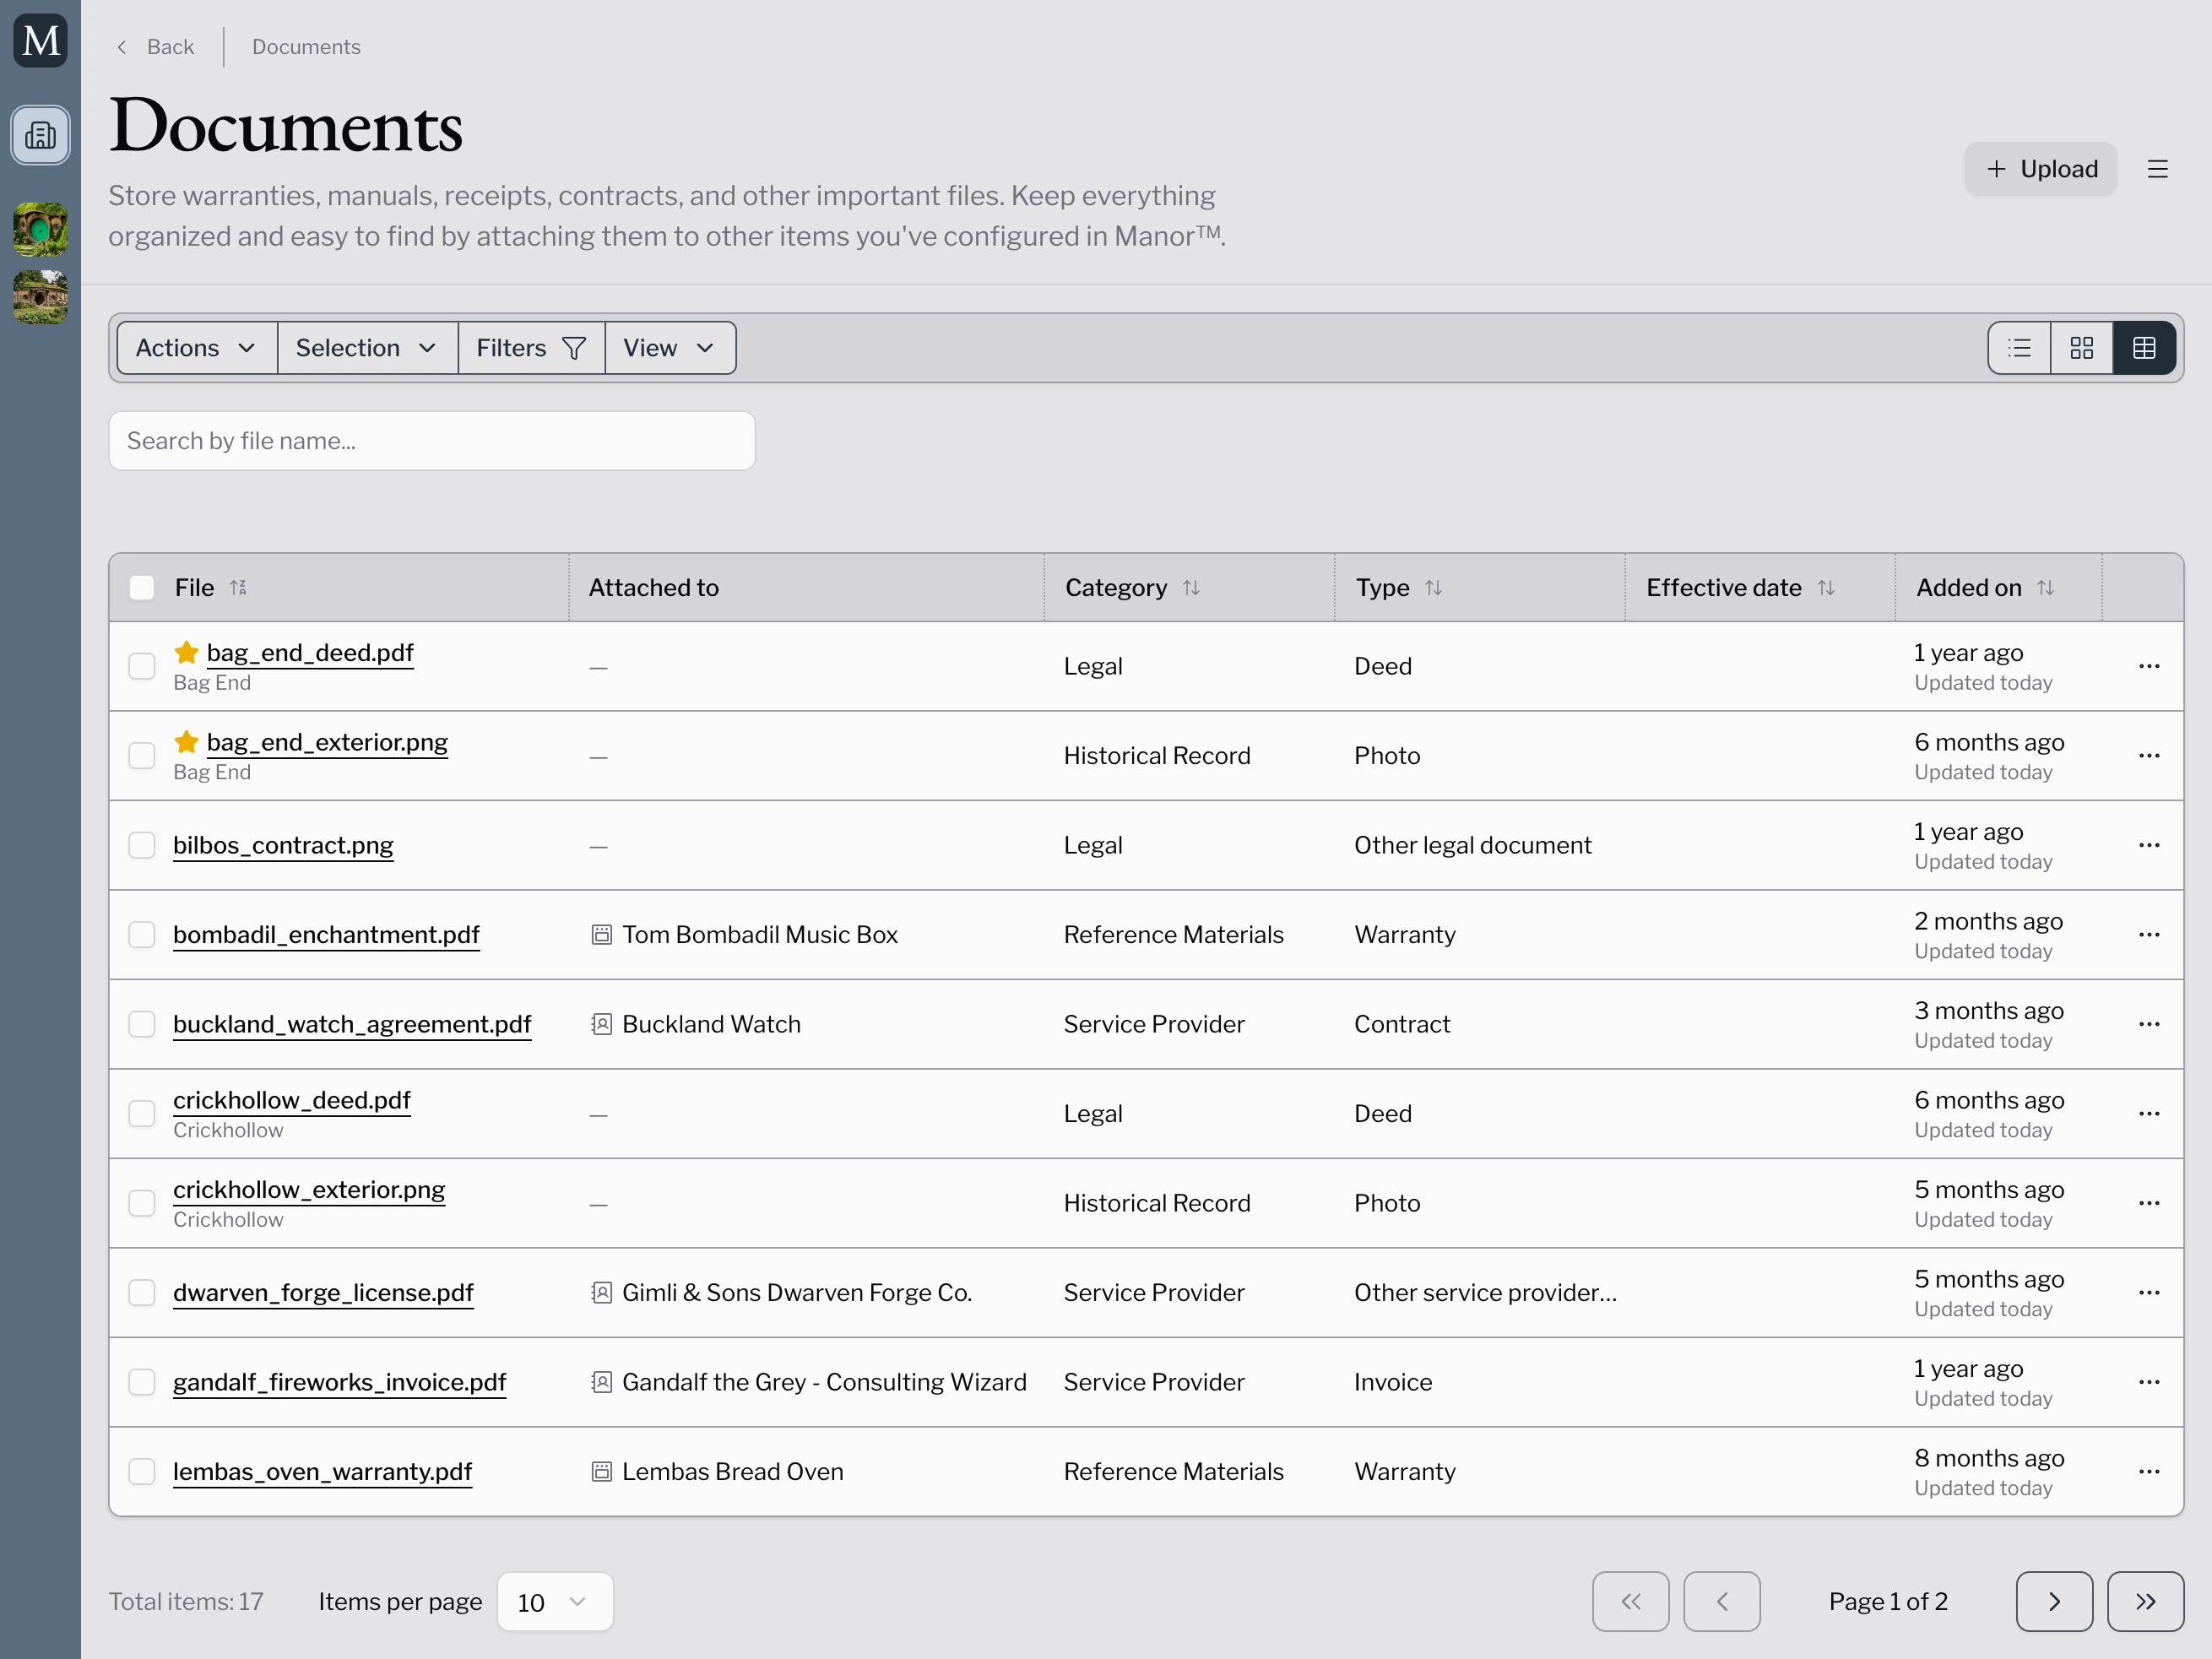This screenshot has height=1659, width=2212.
Task: Check the bag_end_deed.pdf row checkbox
Action: tap(142, 666)
